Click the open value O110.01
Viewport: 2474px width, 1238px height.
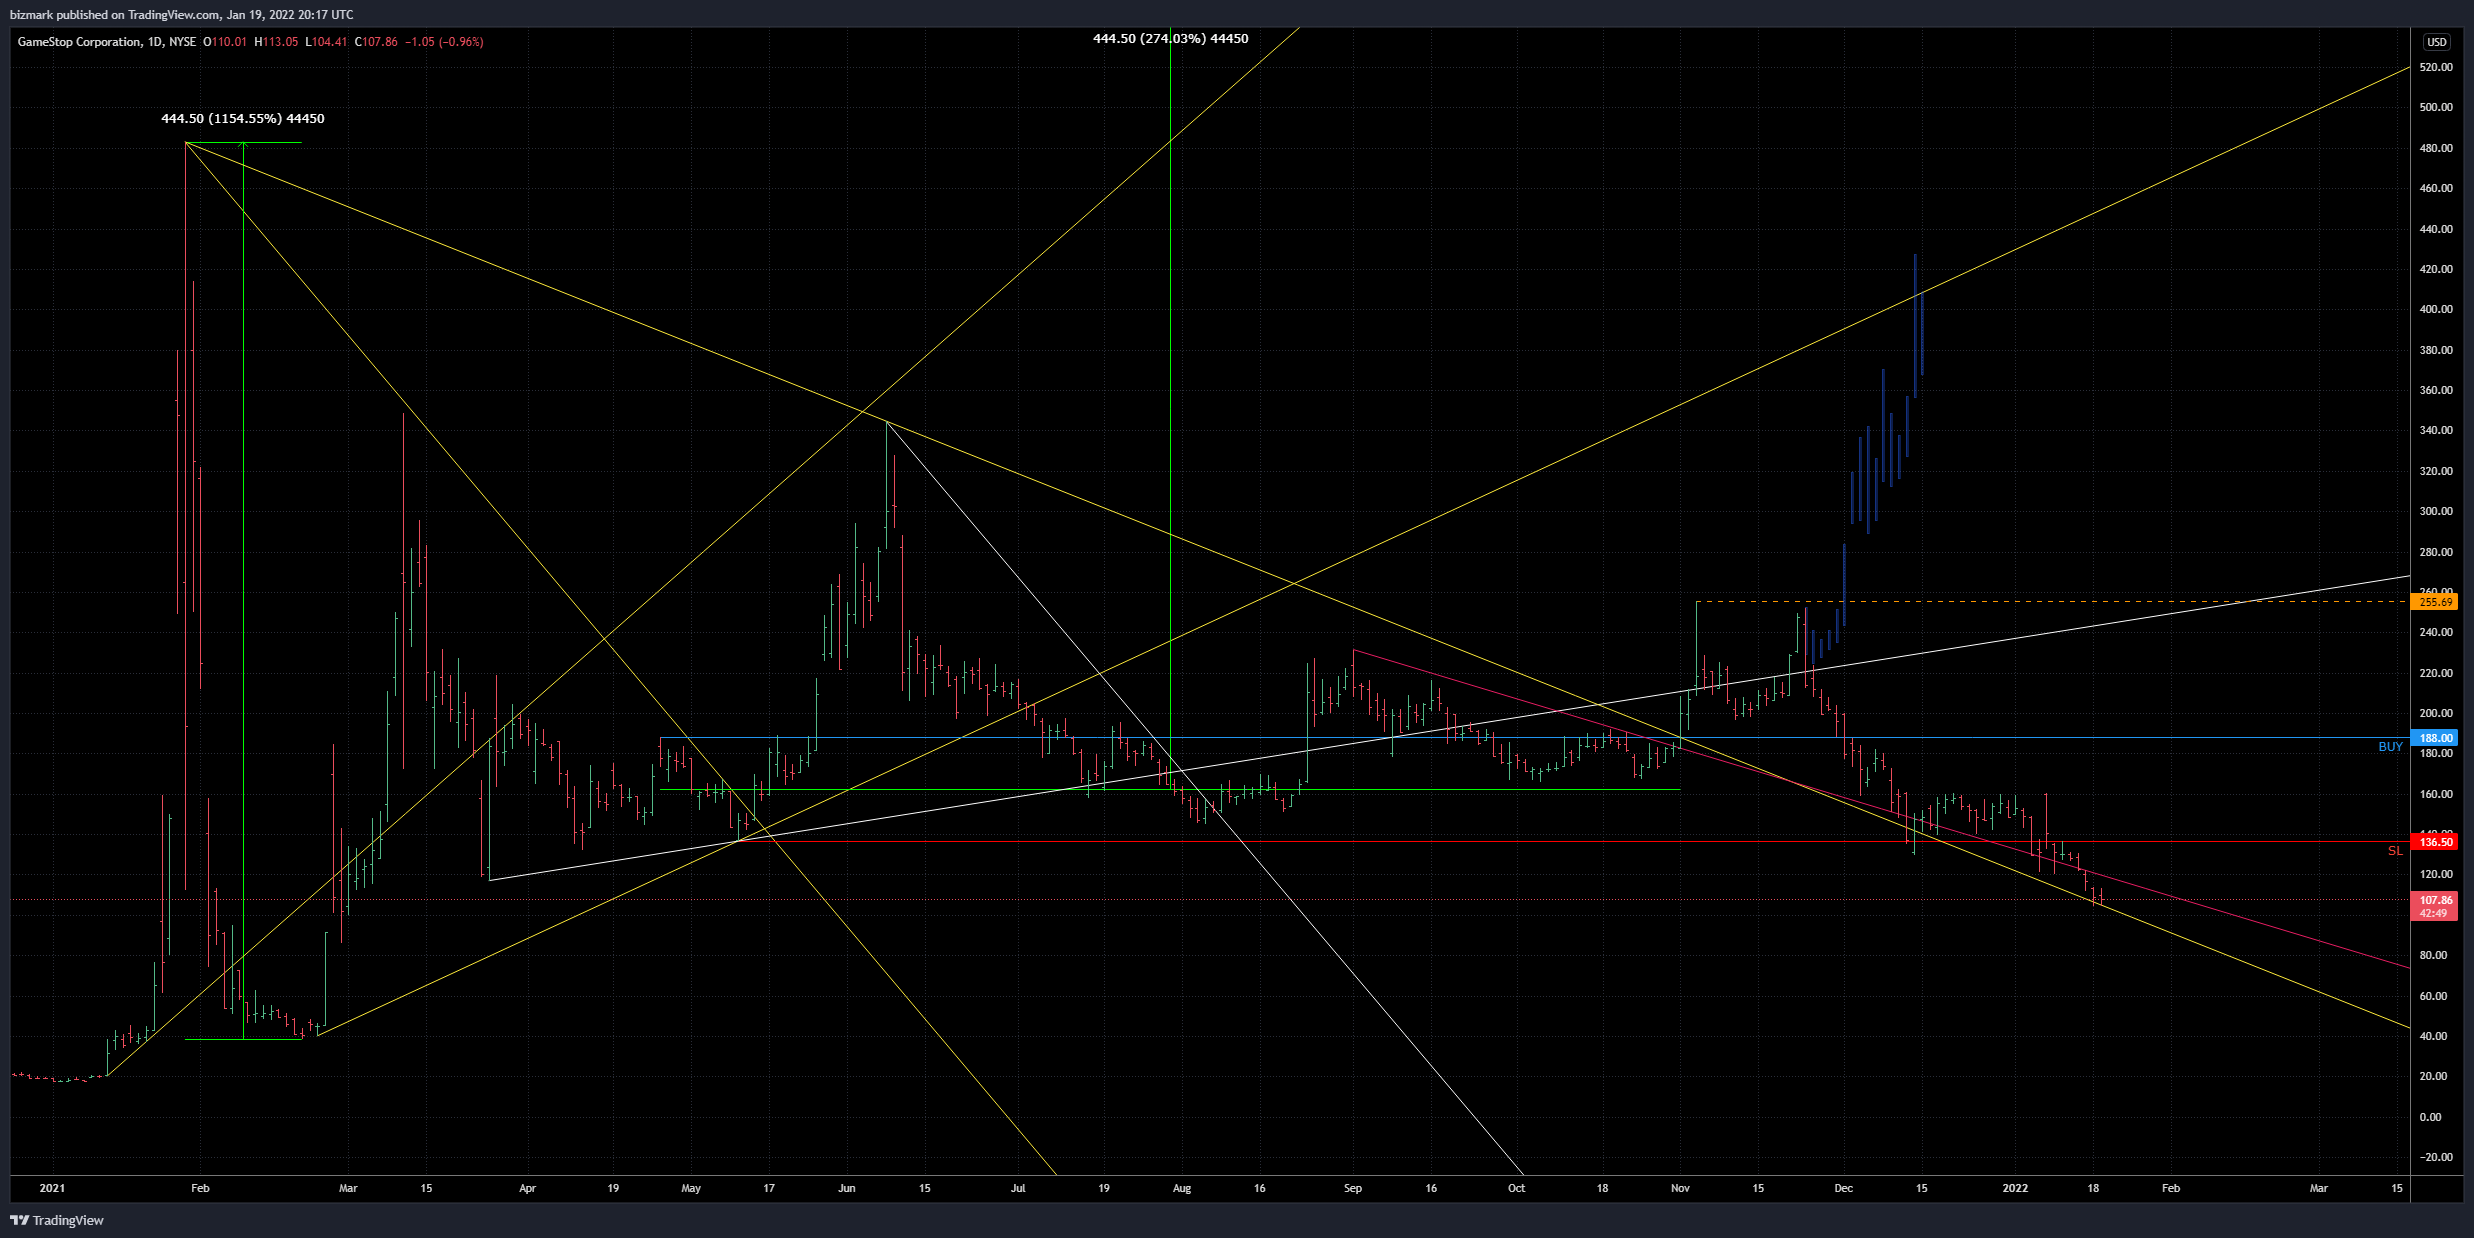click(225, 42)
